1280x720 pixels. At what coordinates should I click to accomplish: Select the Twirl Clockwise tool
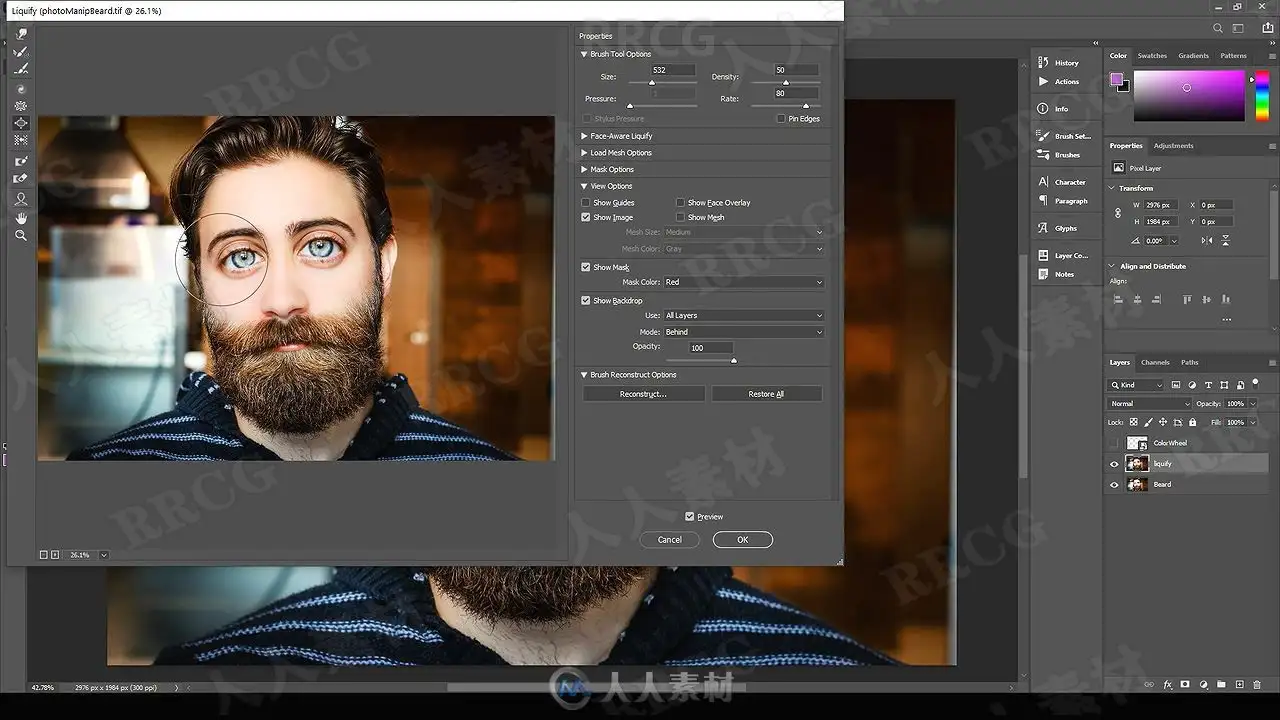pos(21,89)
